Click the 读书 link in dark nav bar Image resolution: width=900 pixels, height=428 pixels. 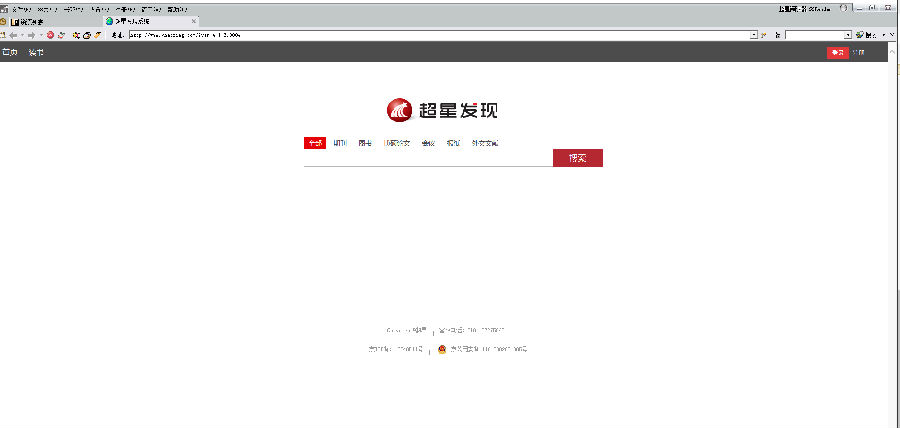click(36, 53)
